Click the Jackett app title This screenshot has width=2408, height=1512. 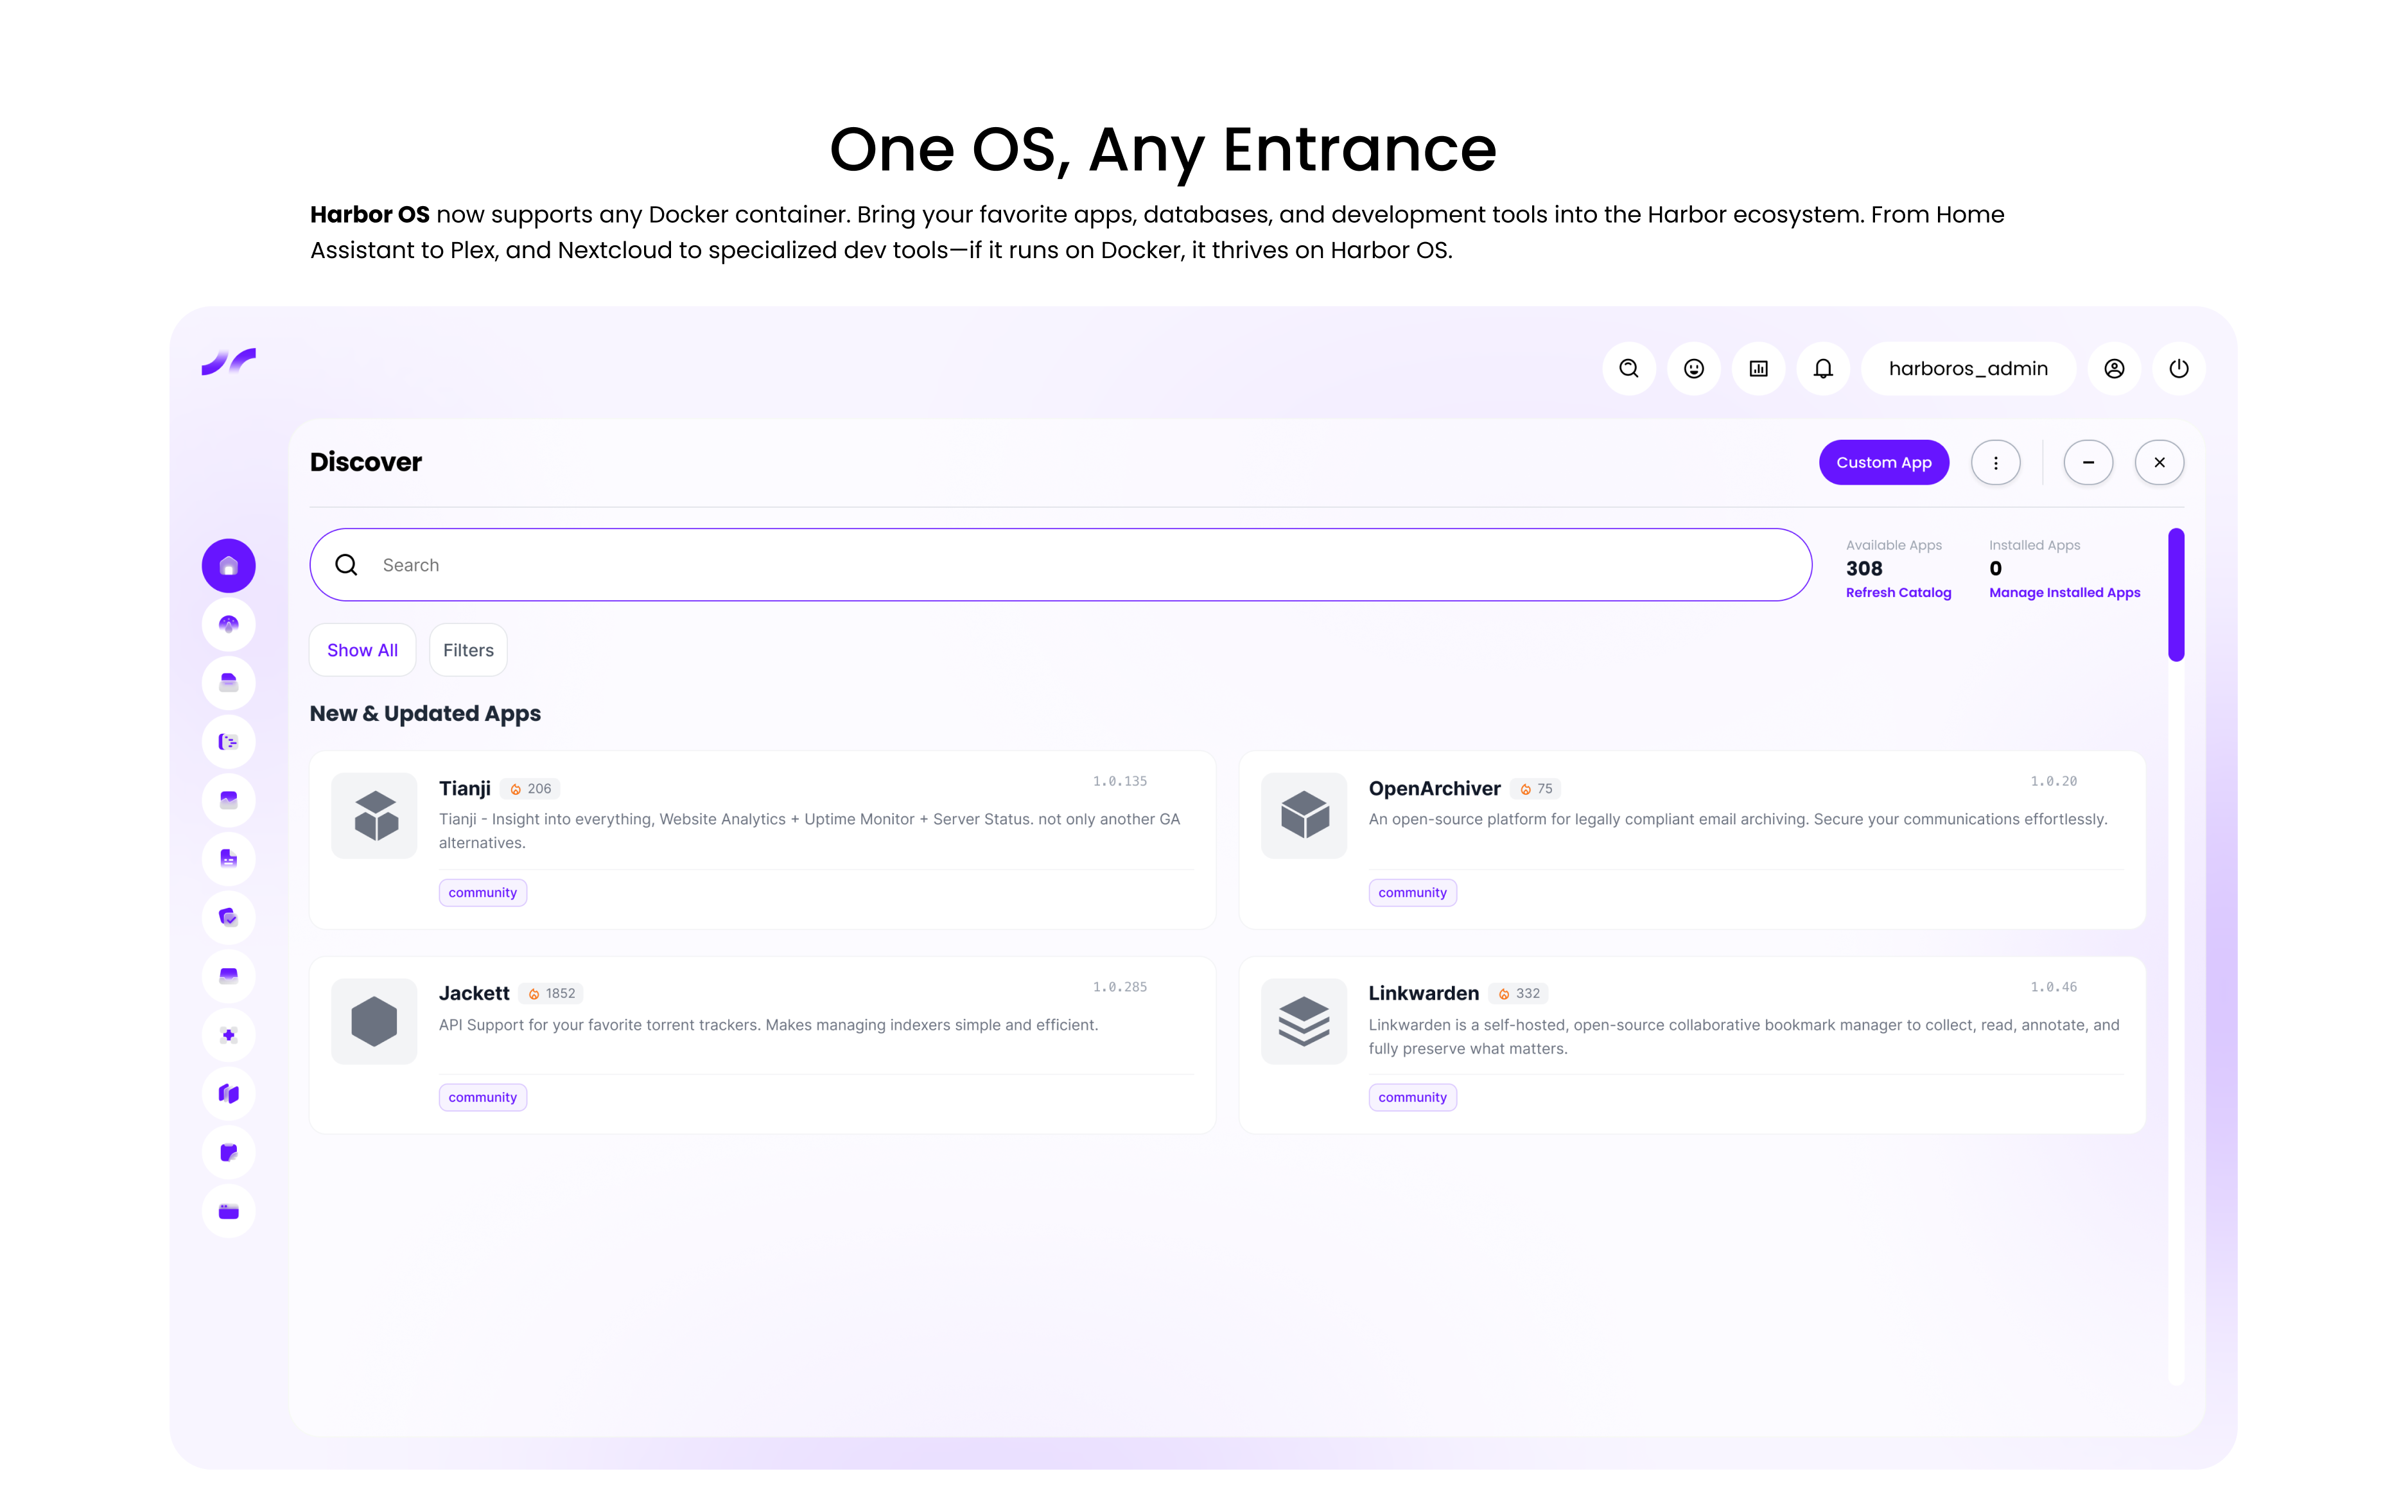(x=474, y=993)
